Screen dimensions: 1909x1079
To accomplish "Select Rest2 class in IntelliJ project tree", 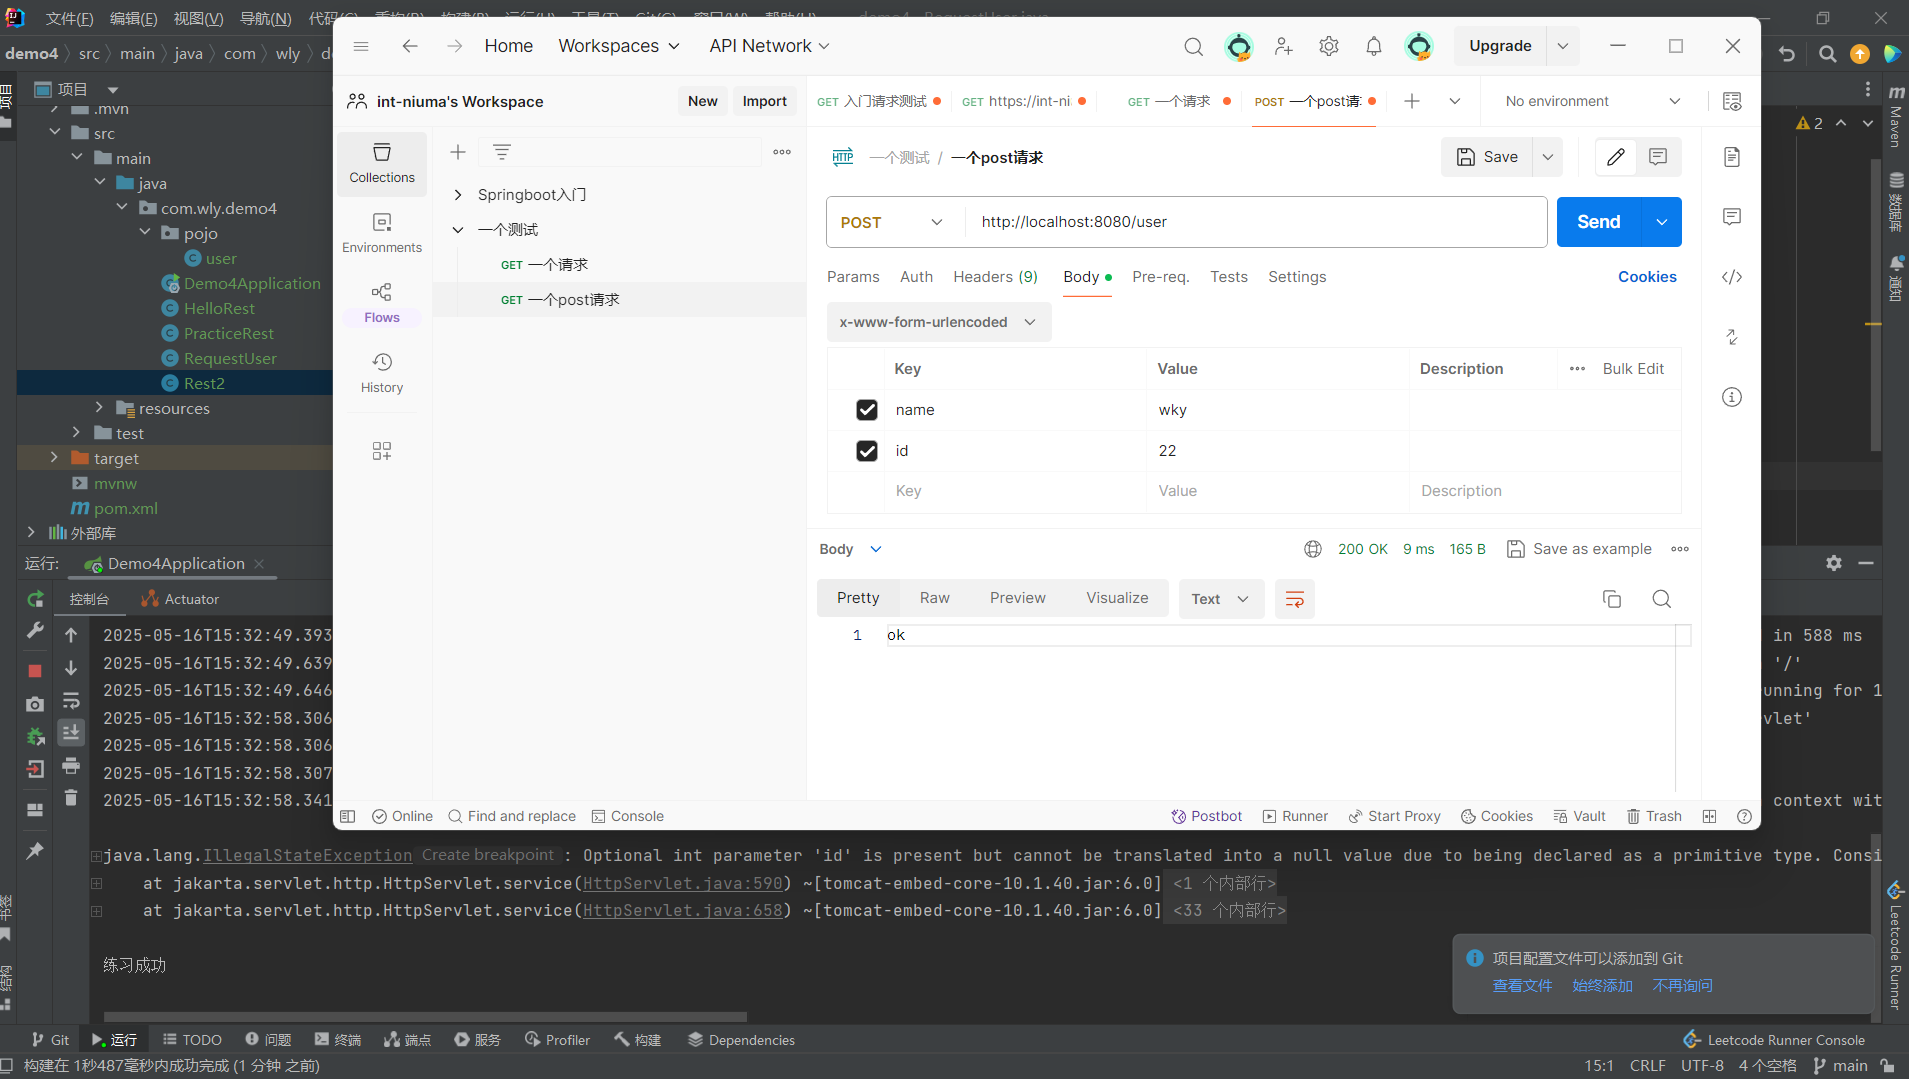I will 204,383.
